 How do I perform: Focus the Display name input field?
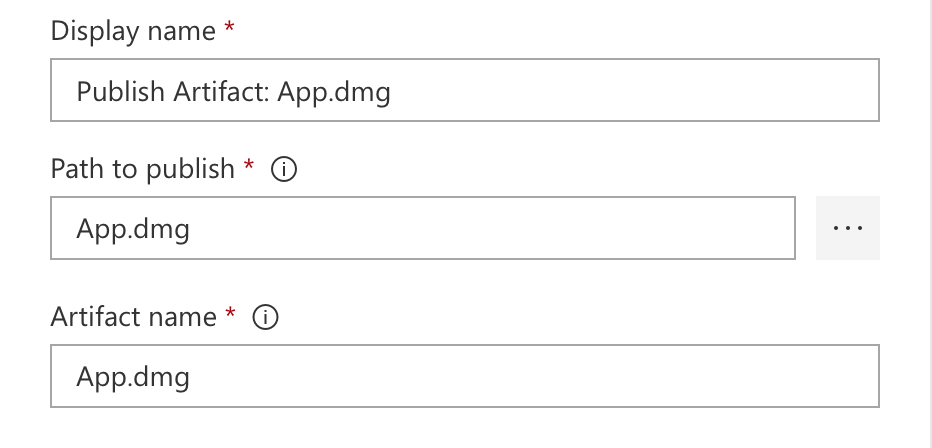465,90
